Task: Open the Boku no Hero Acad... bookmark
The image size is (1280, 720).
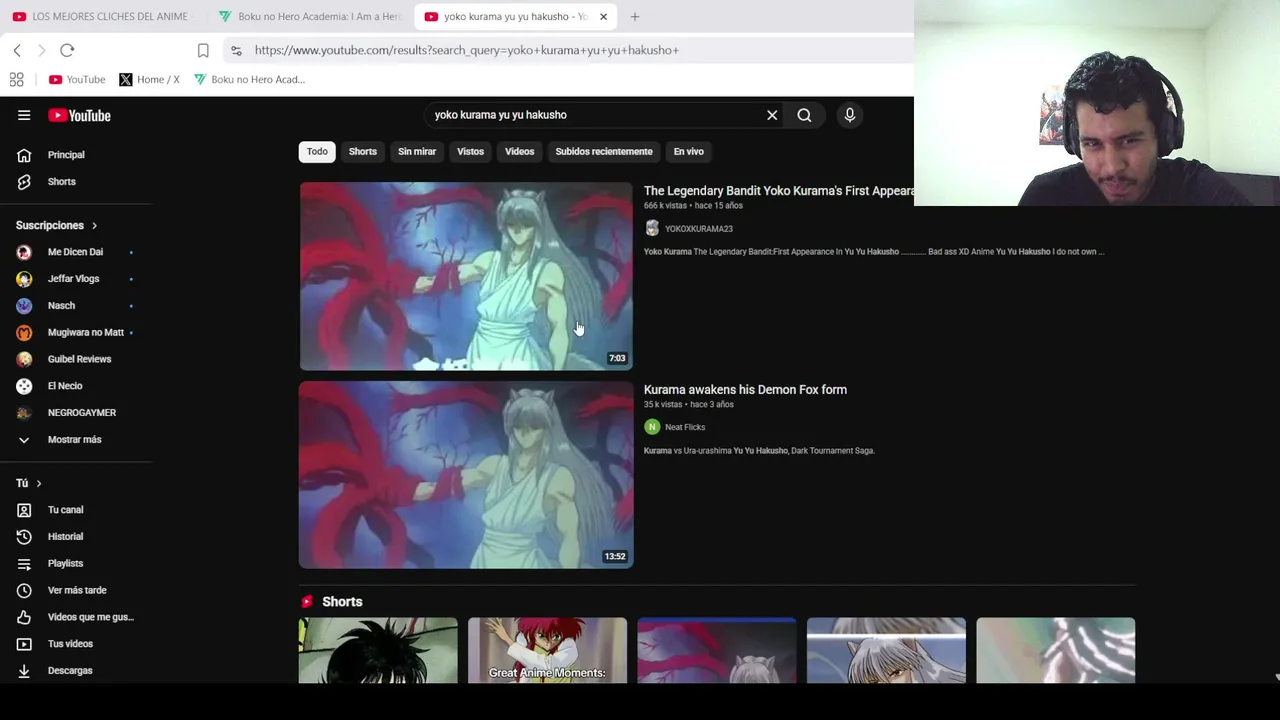Action: tap(250, 79)
